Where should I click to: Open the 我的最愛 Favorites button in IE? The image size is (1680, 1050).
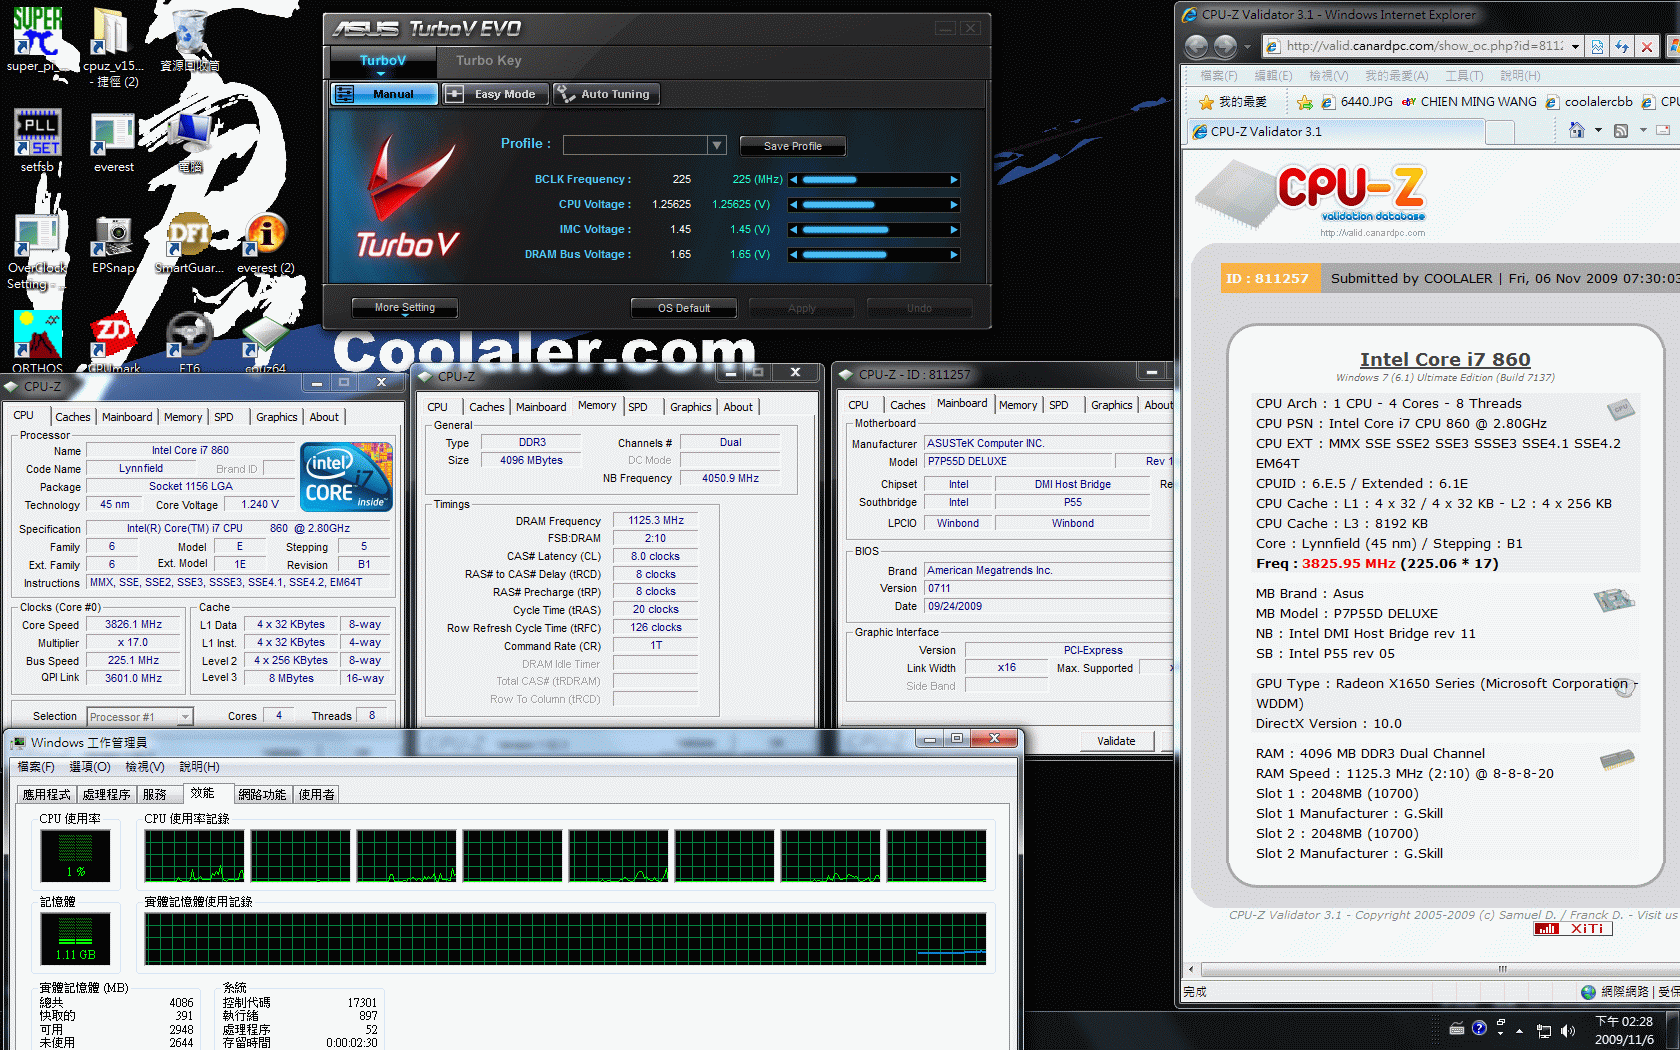[1232, 102]
